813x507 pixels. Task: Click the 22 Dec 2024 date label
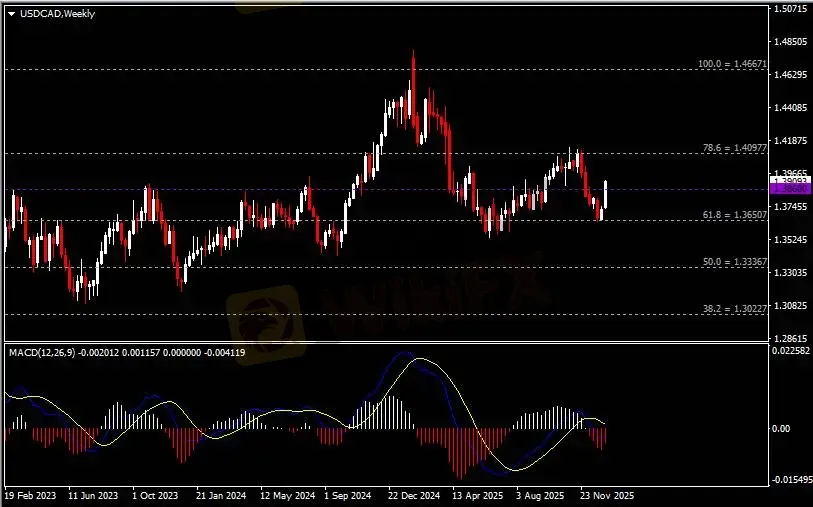414,496
